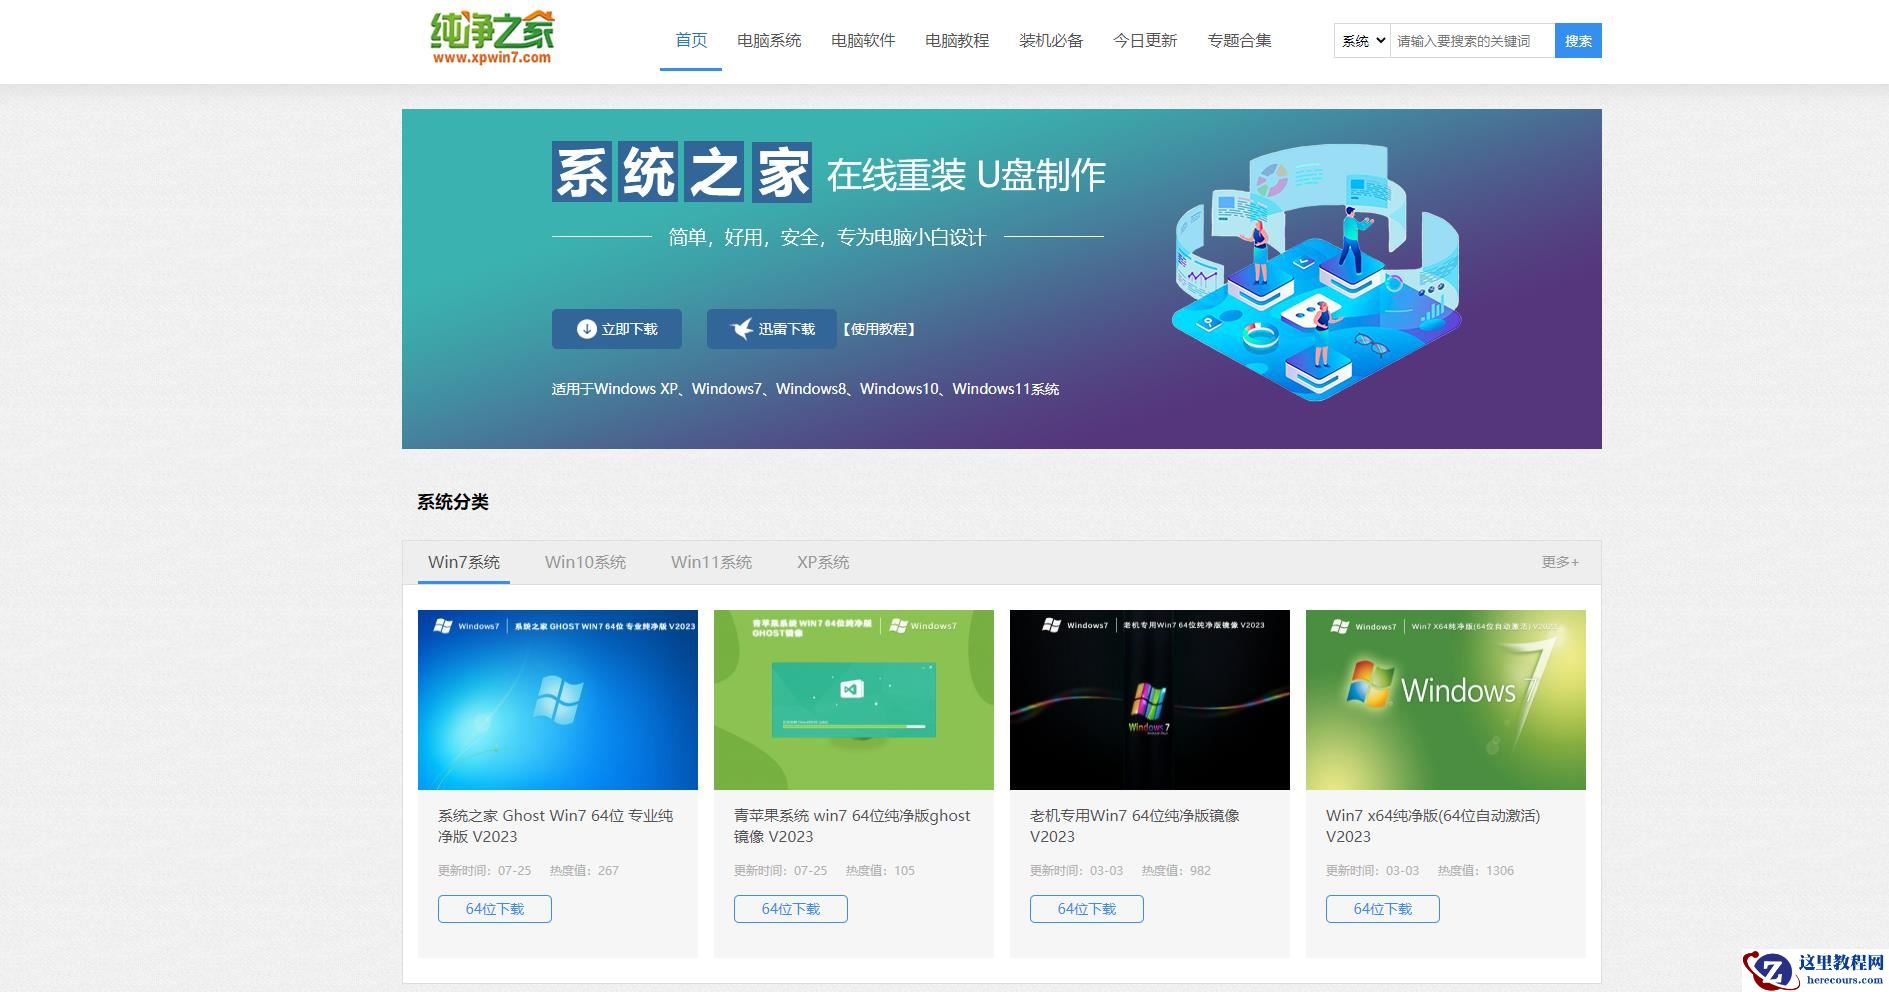The height and width of the screenshot is (992, 1889).
Task: Click 64位下载 under 青苹果系统 win7 entry
Action: [x=790, y=909]
